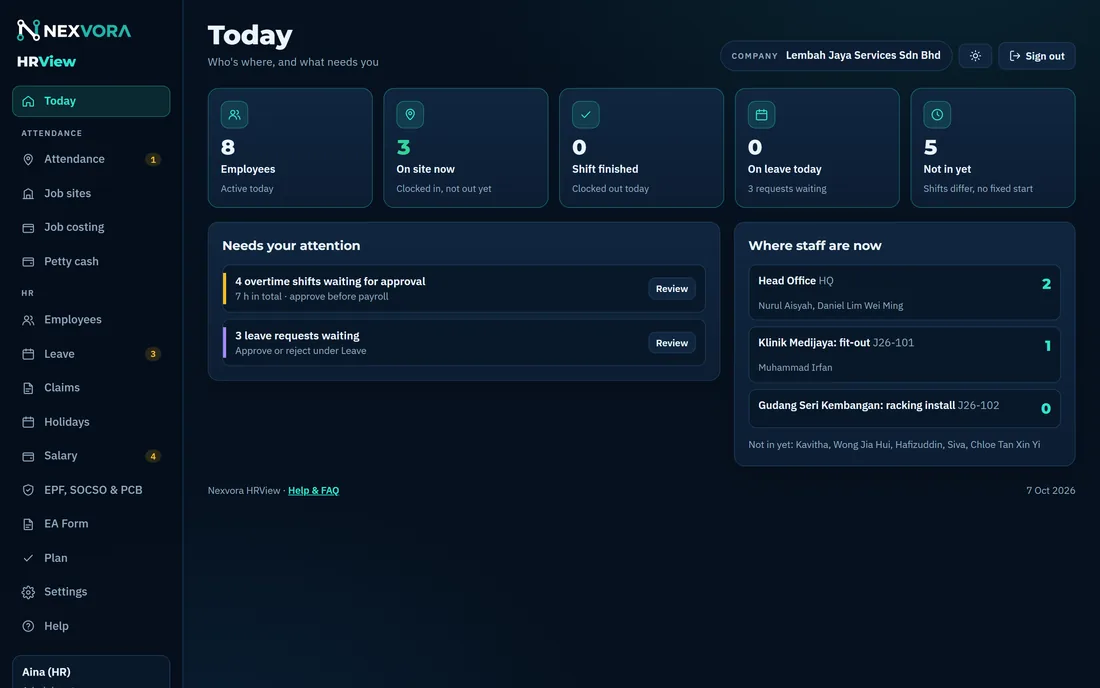
Task: Click the Claims document icon
Action: [28, 388]
